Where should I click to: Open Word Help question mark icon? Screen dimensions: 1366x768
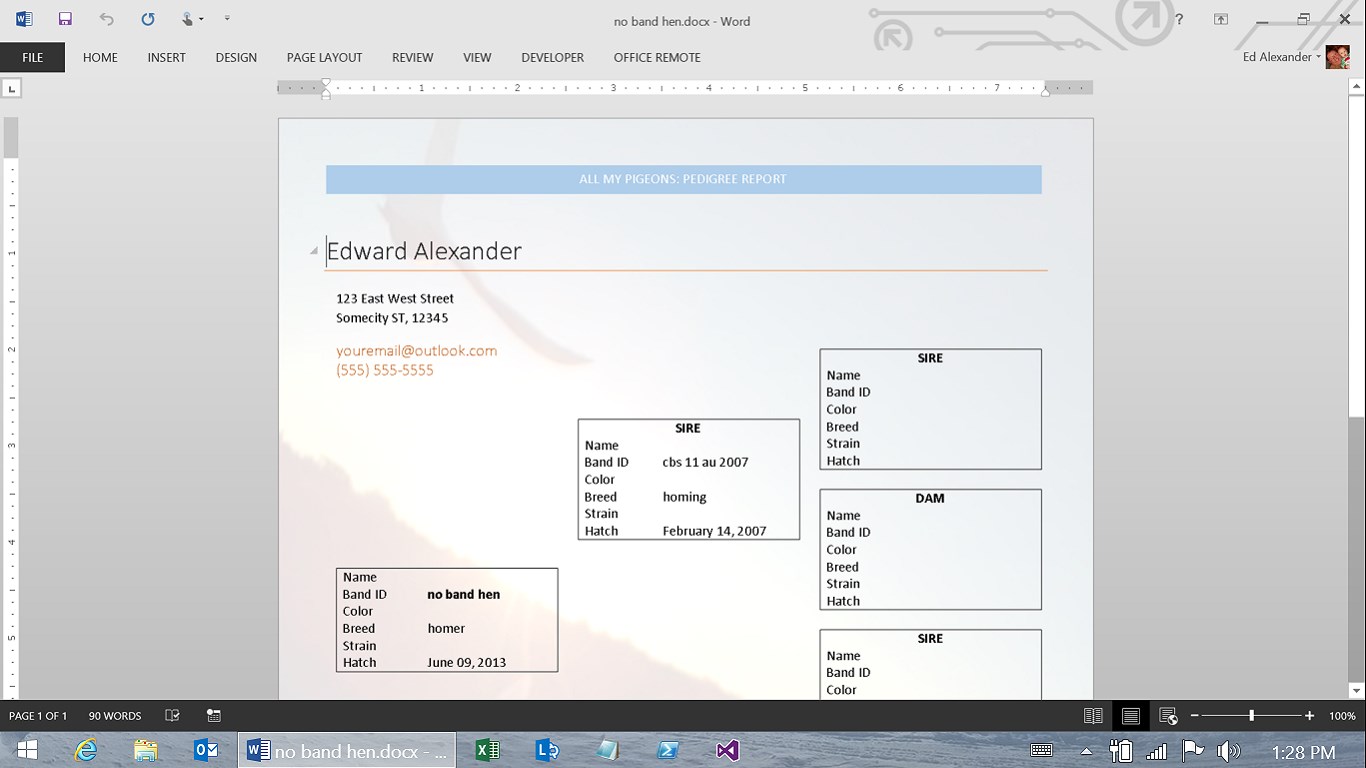(1180, 19)
